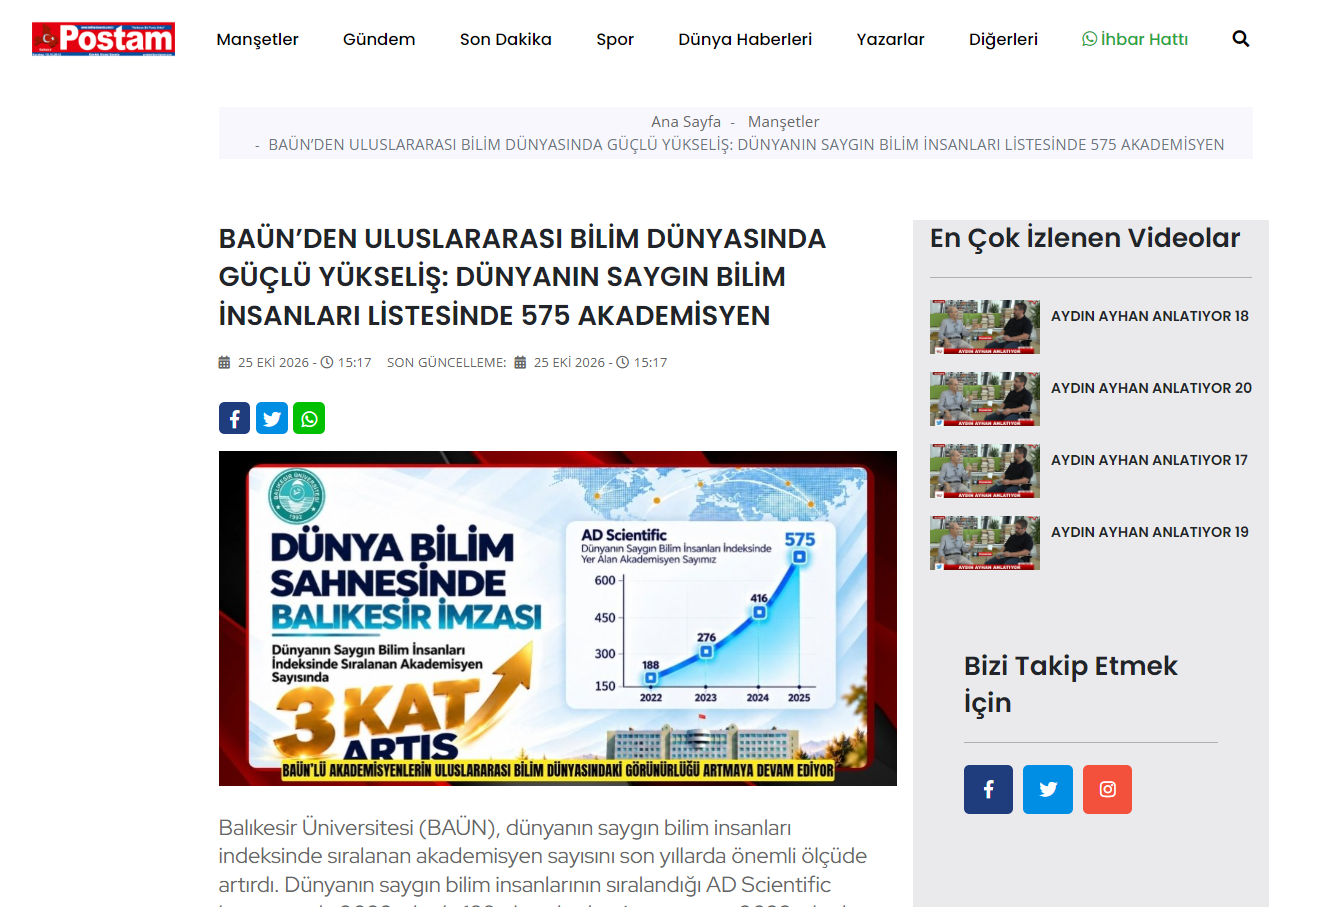
Task: Click the article title breadcrumb link
Action: click(746, 144)
